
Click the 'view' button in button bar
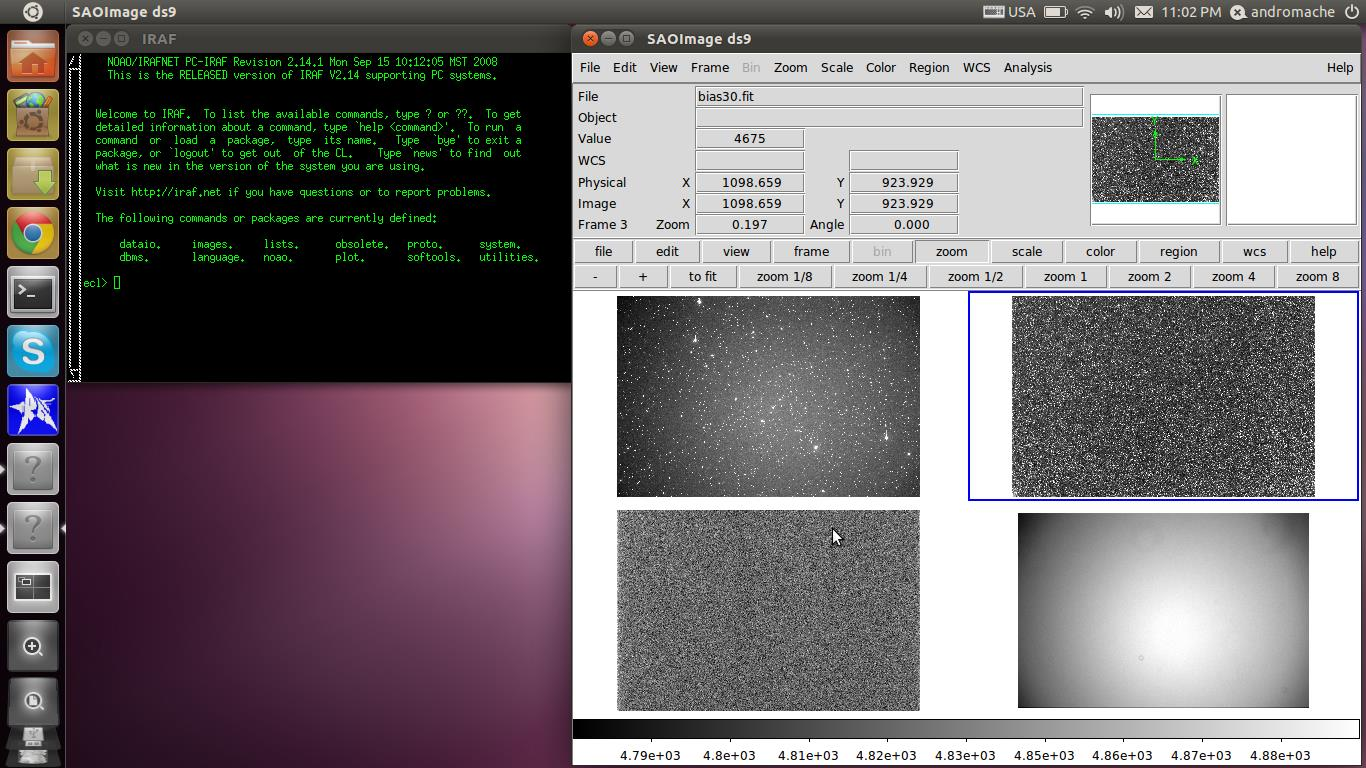coord(736,251)
